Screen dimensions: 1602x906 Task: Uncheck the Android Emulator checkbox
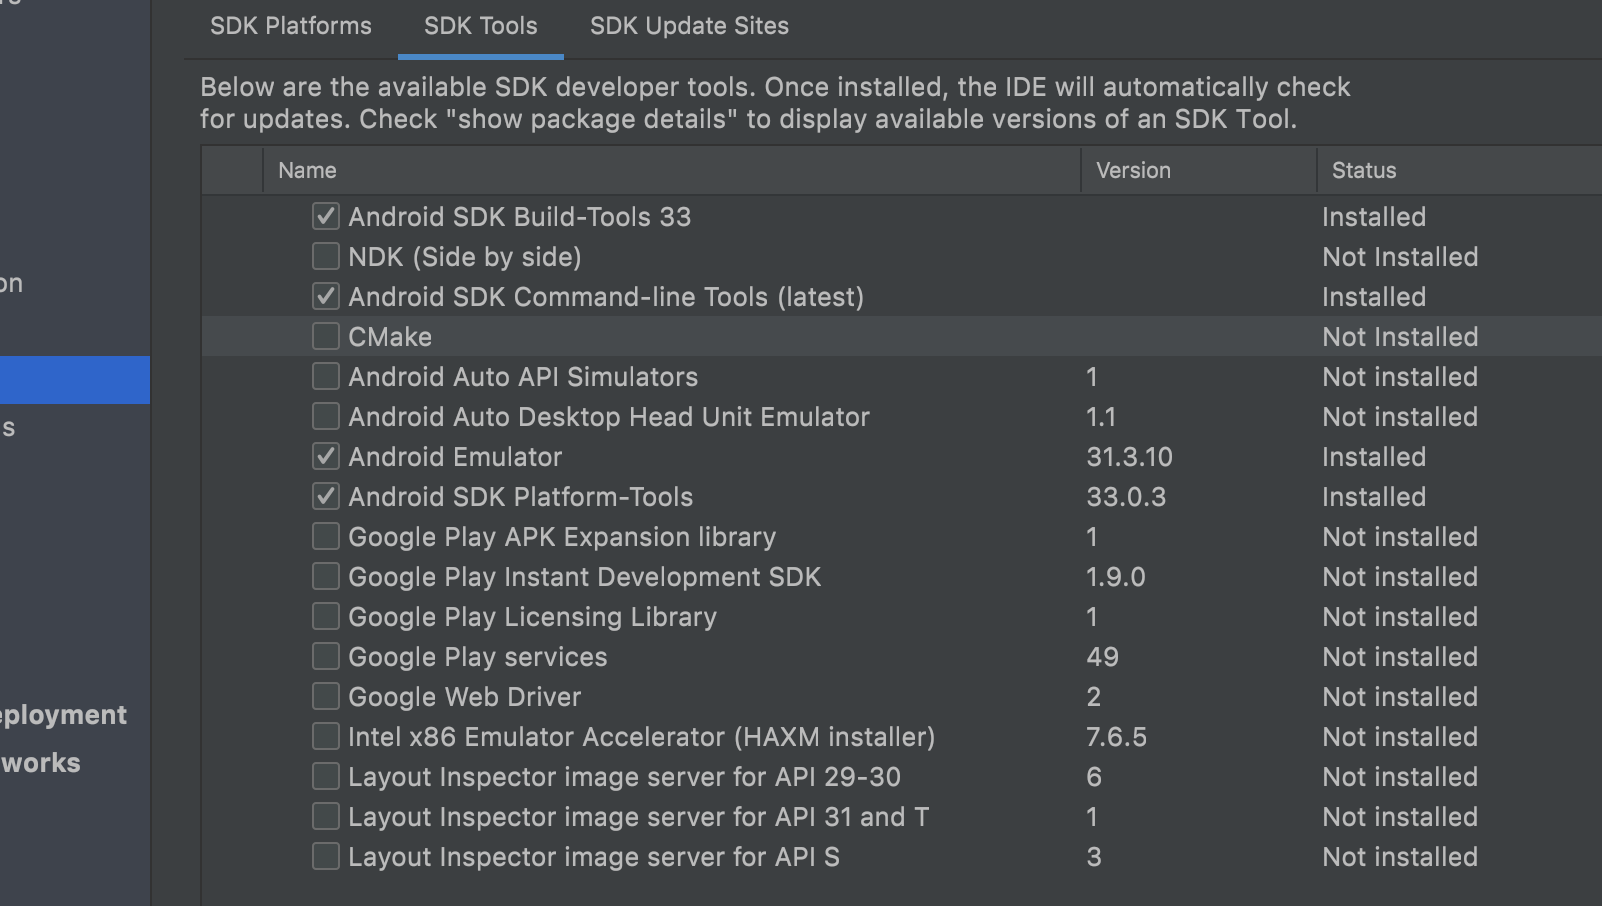(325, 456)
